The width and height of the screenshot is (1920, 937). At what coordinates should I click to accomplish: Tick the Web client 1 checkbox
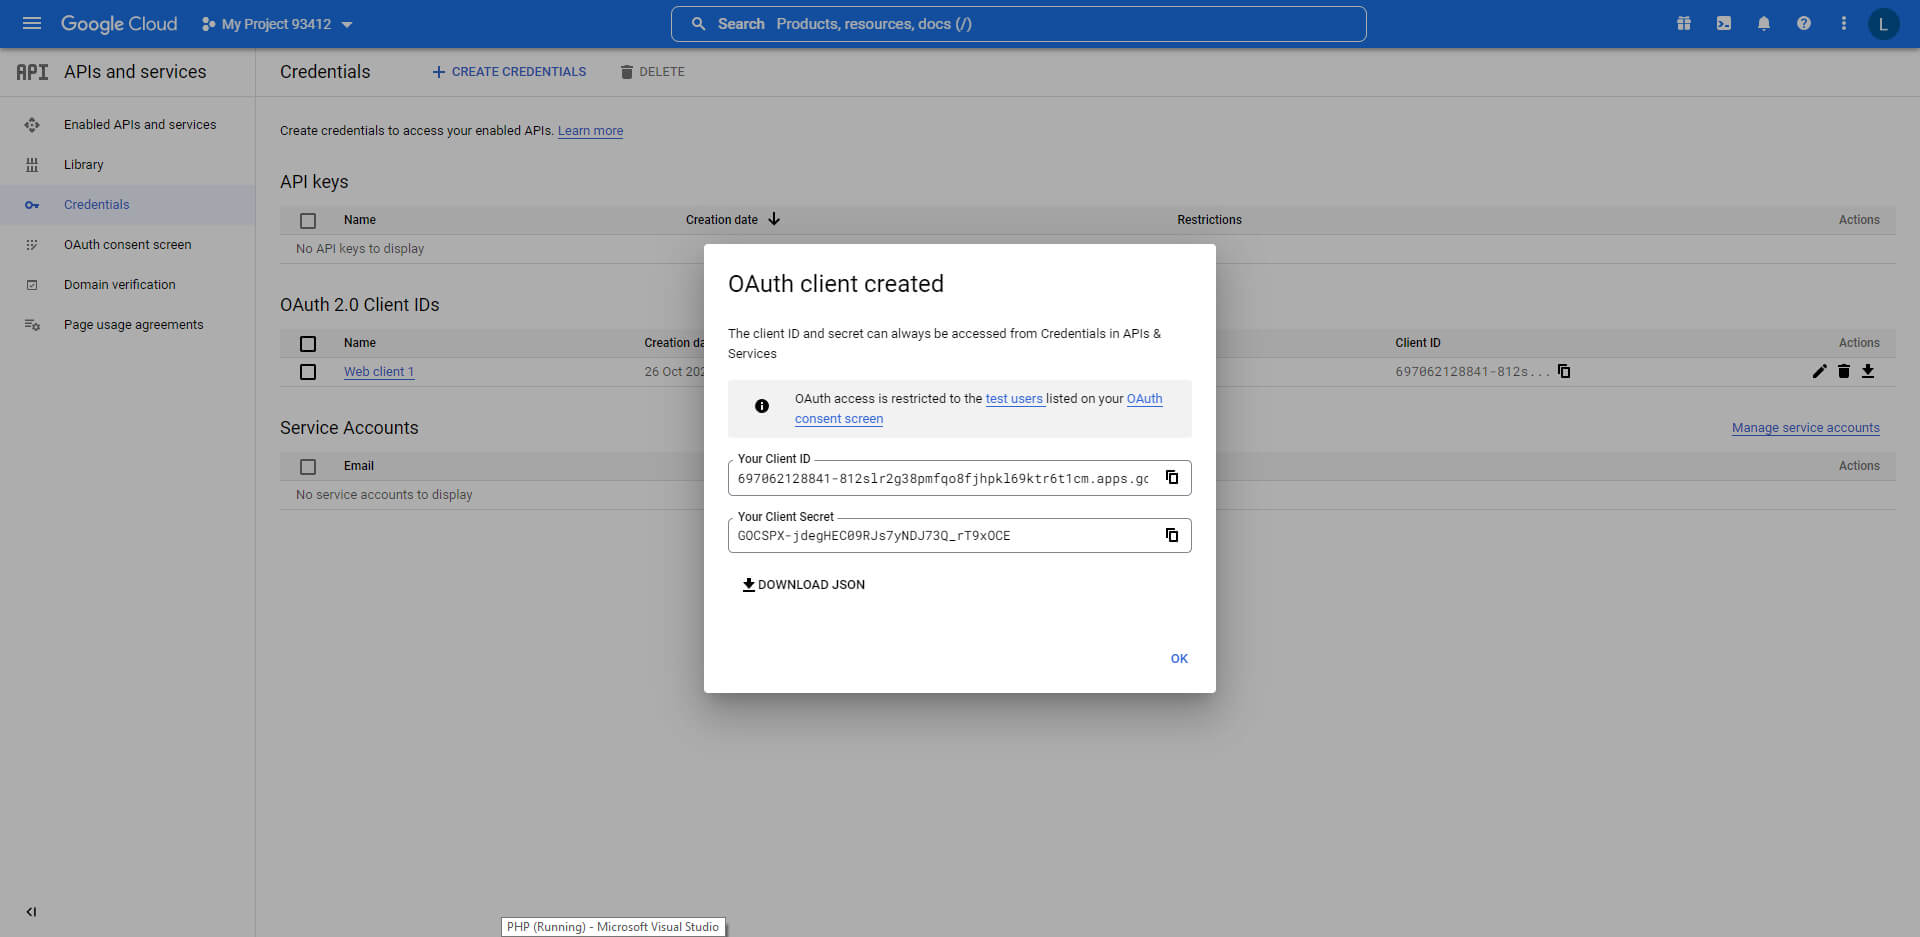(x=308, y=372)
